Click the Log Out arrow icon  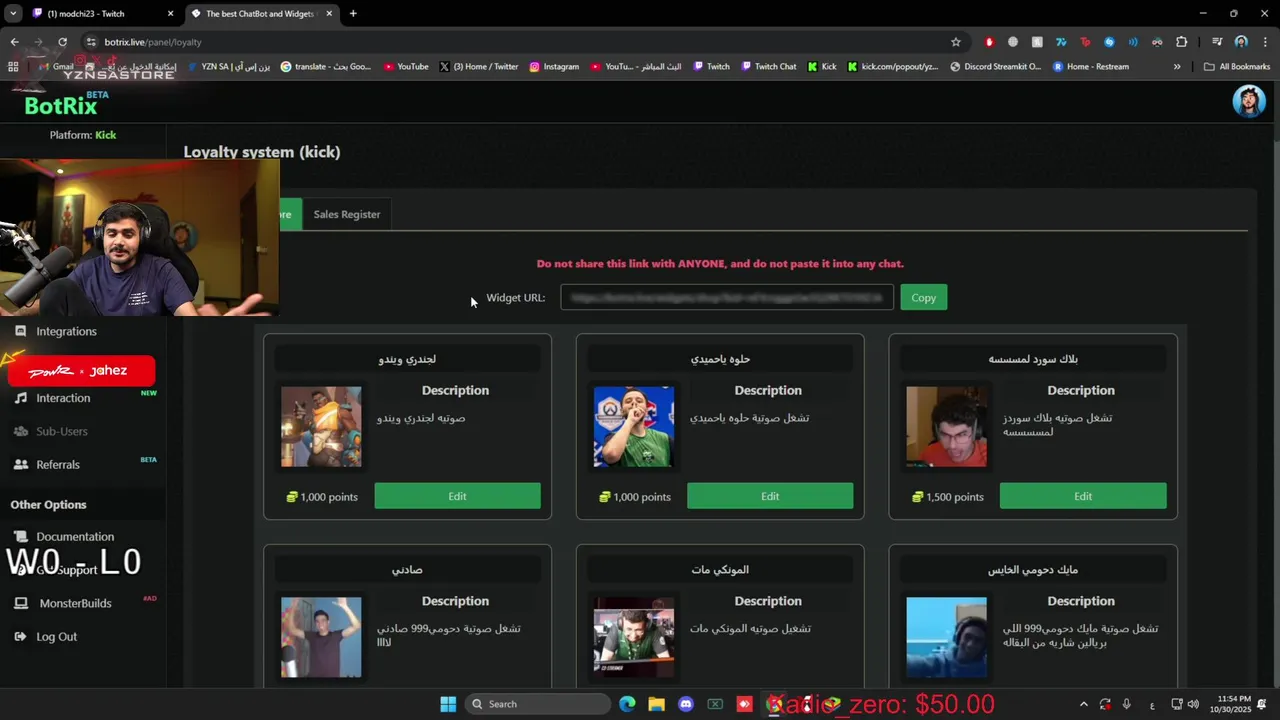click(20, 636)
